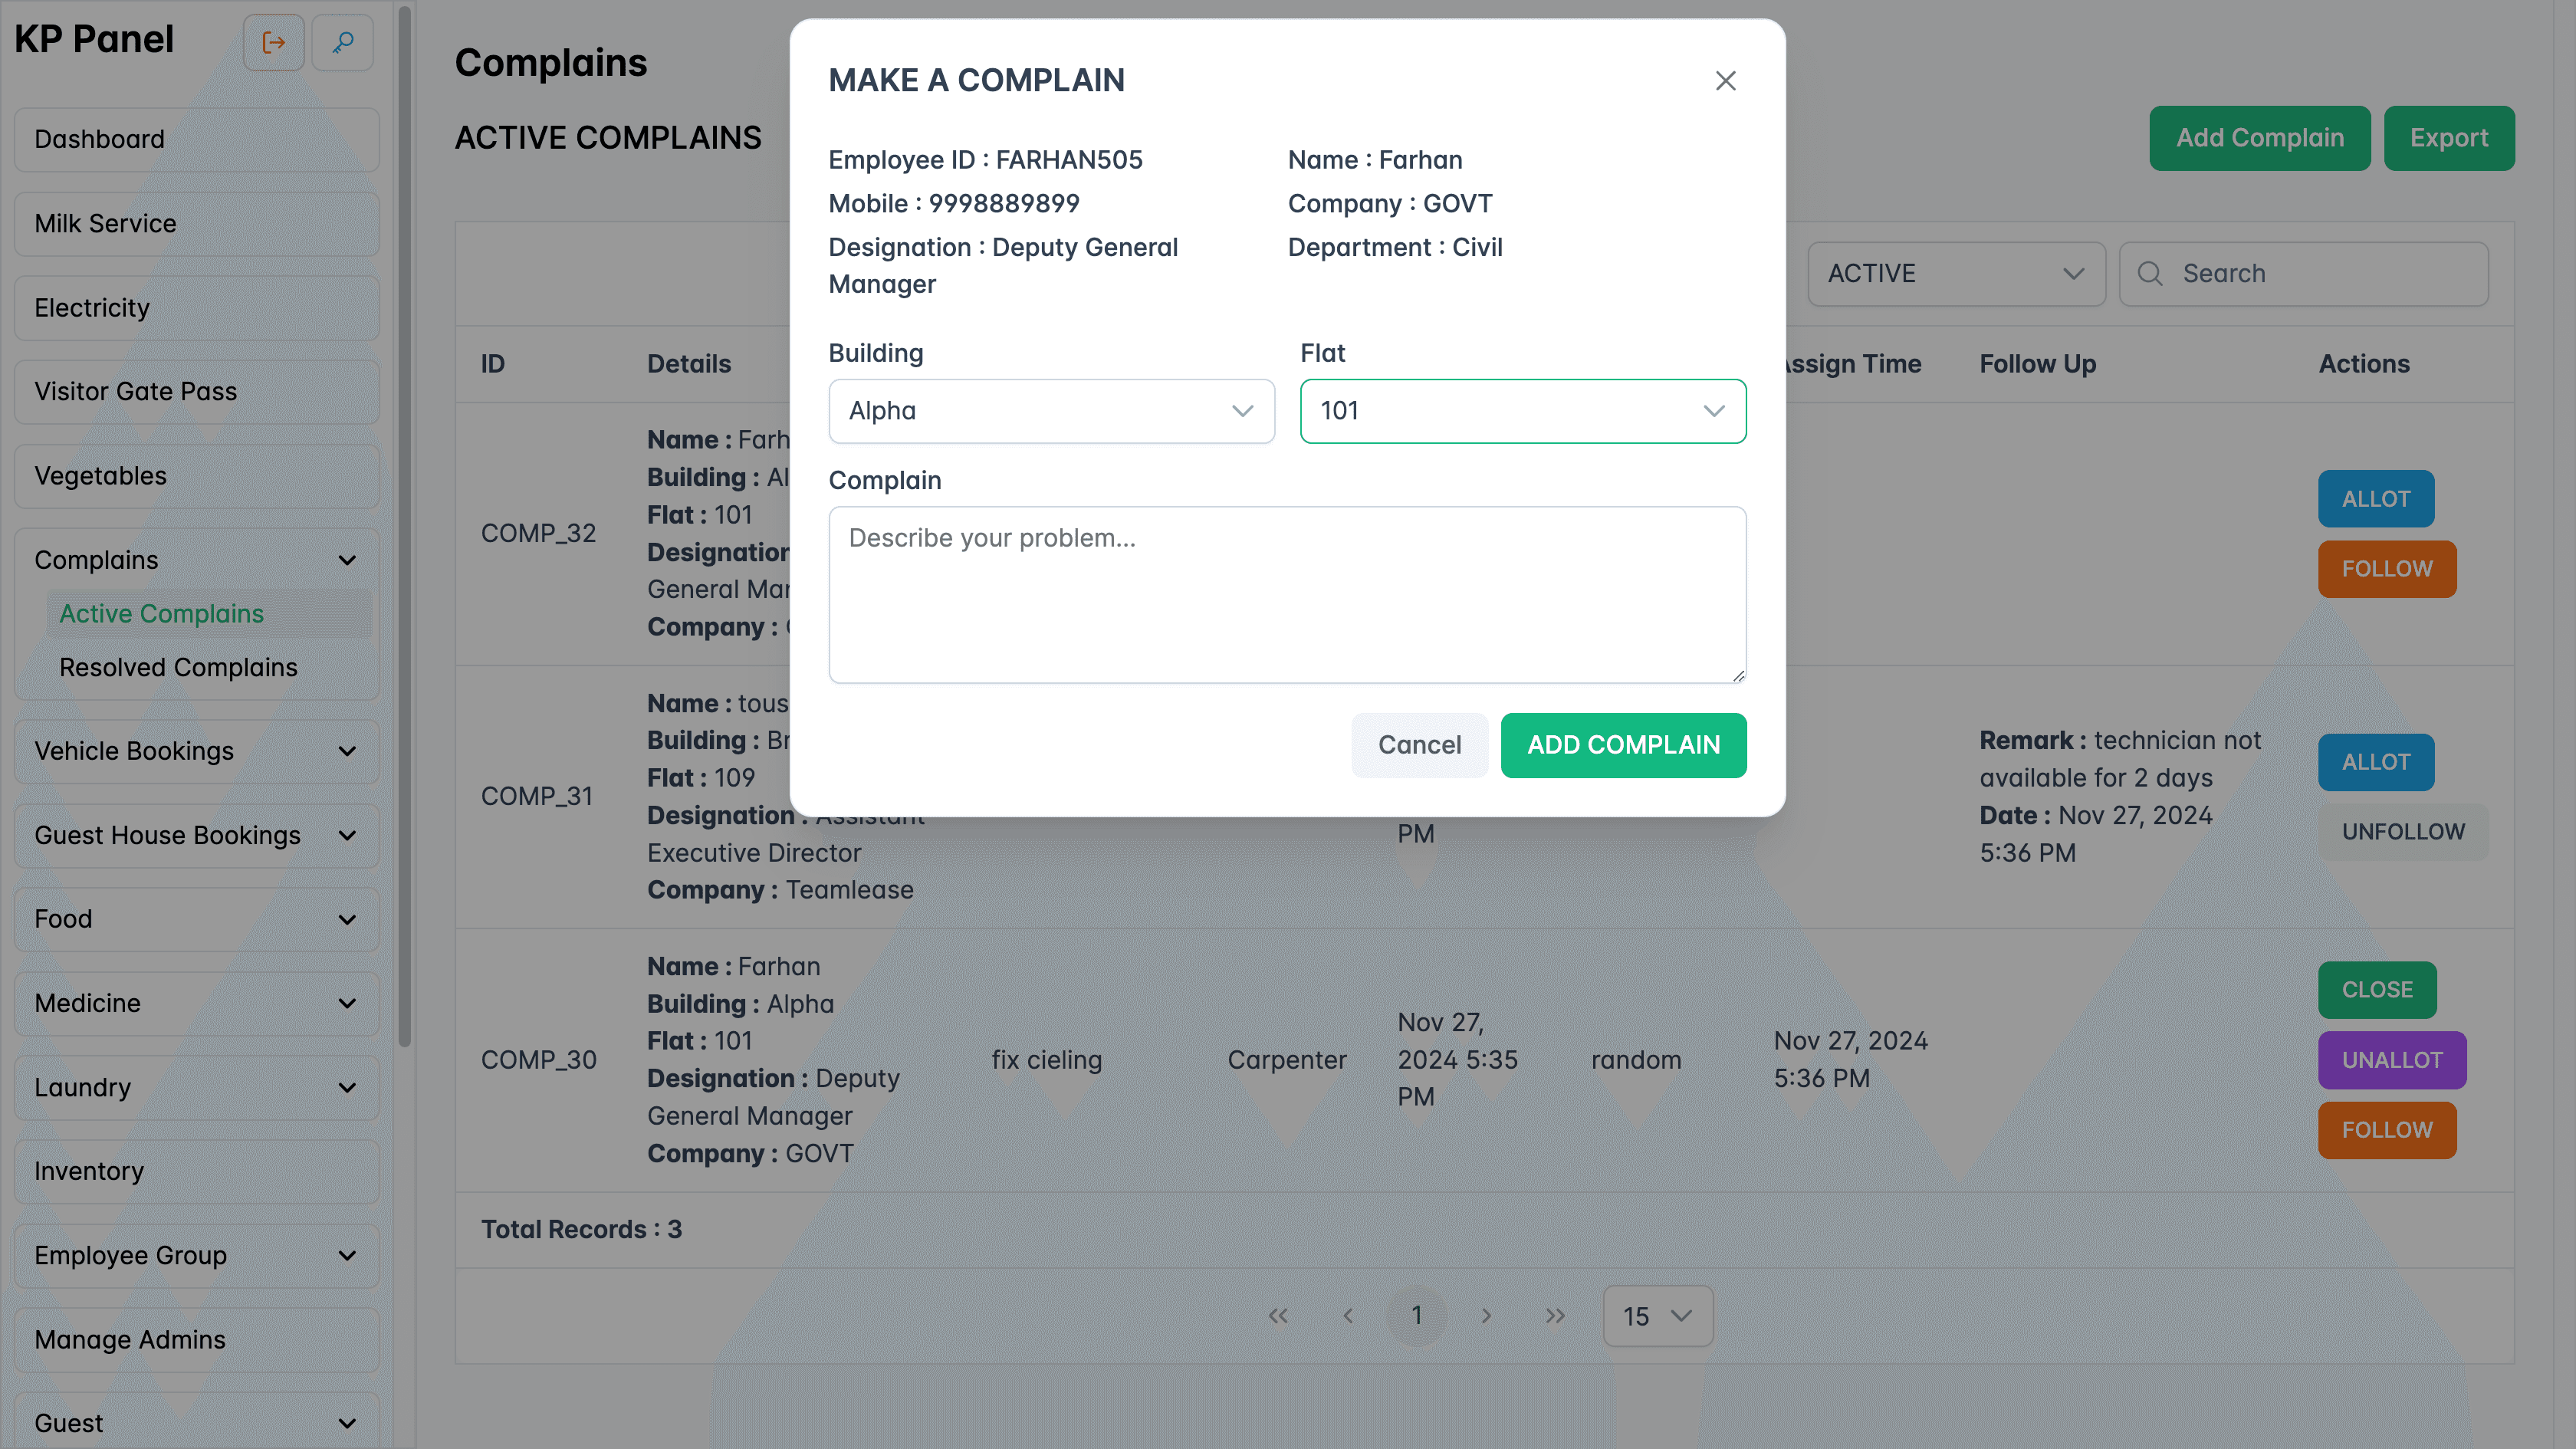Jump to last page using double-right chevron

click(x=1556, y=1316)
